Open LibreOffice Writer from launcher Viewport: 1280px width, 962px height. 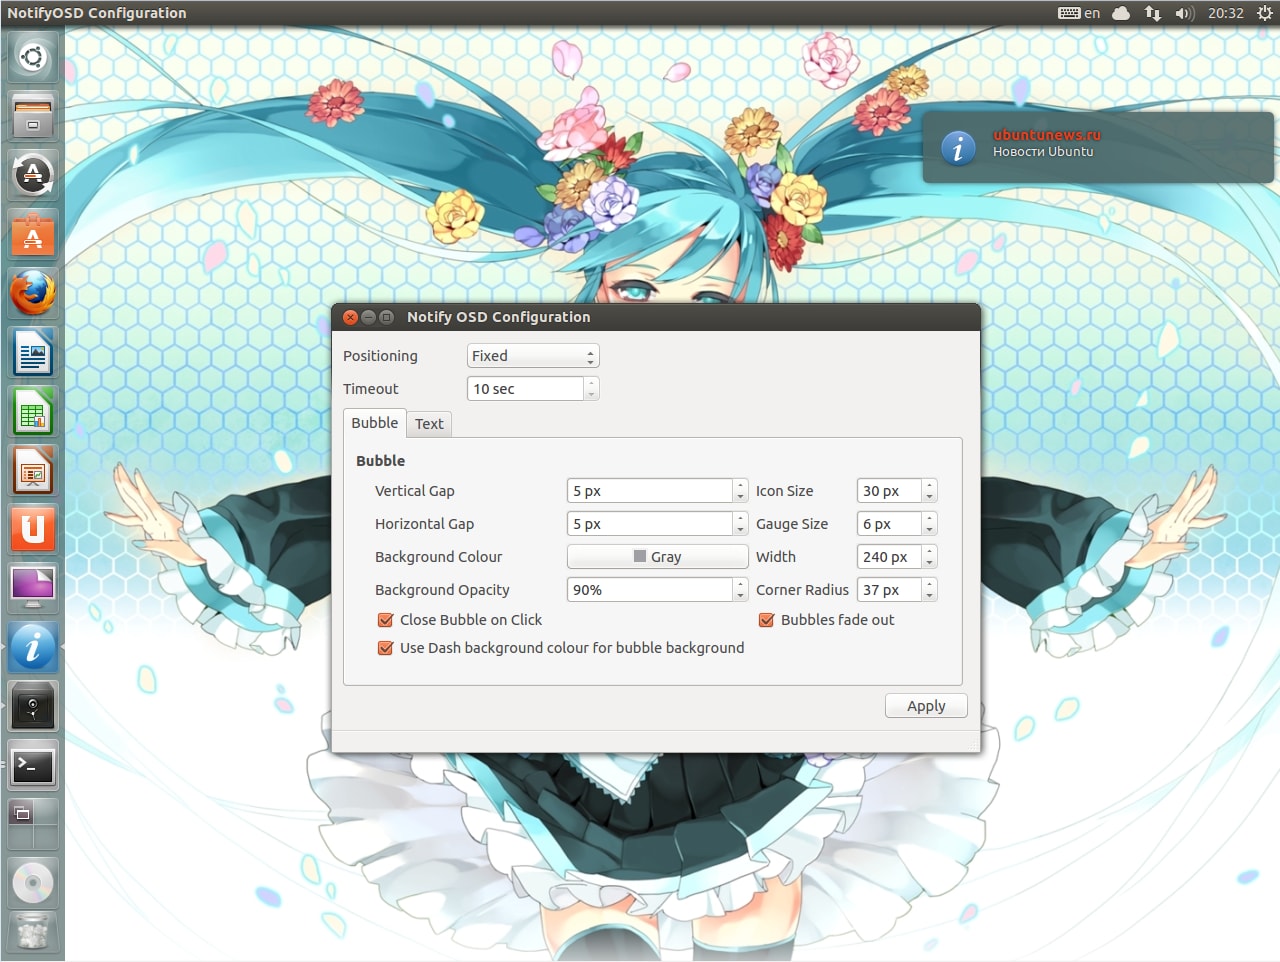coord(33,352)
